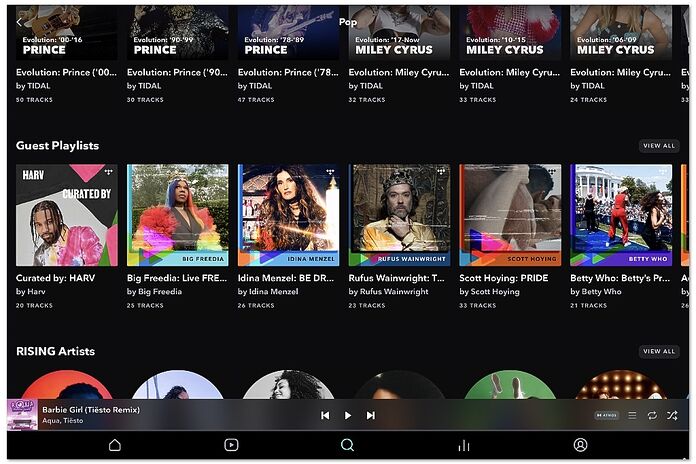This screenshot has height=464, width=696.
Task: View all RISING Artists
Action: [x=659, y=351]
